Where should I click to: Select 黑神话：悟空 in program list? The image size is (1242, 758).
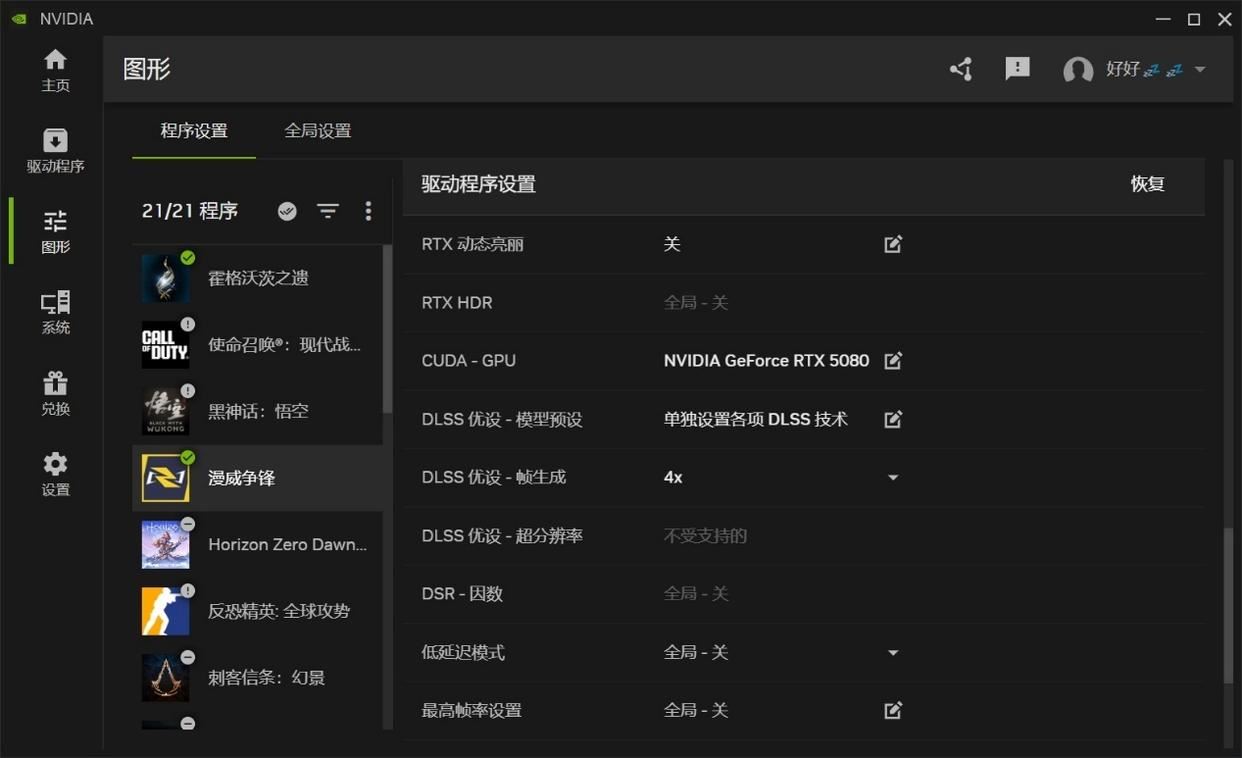(x=258, y=411)
